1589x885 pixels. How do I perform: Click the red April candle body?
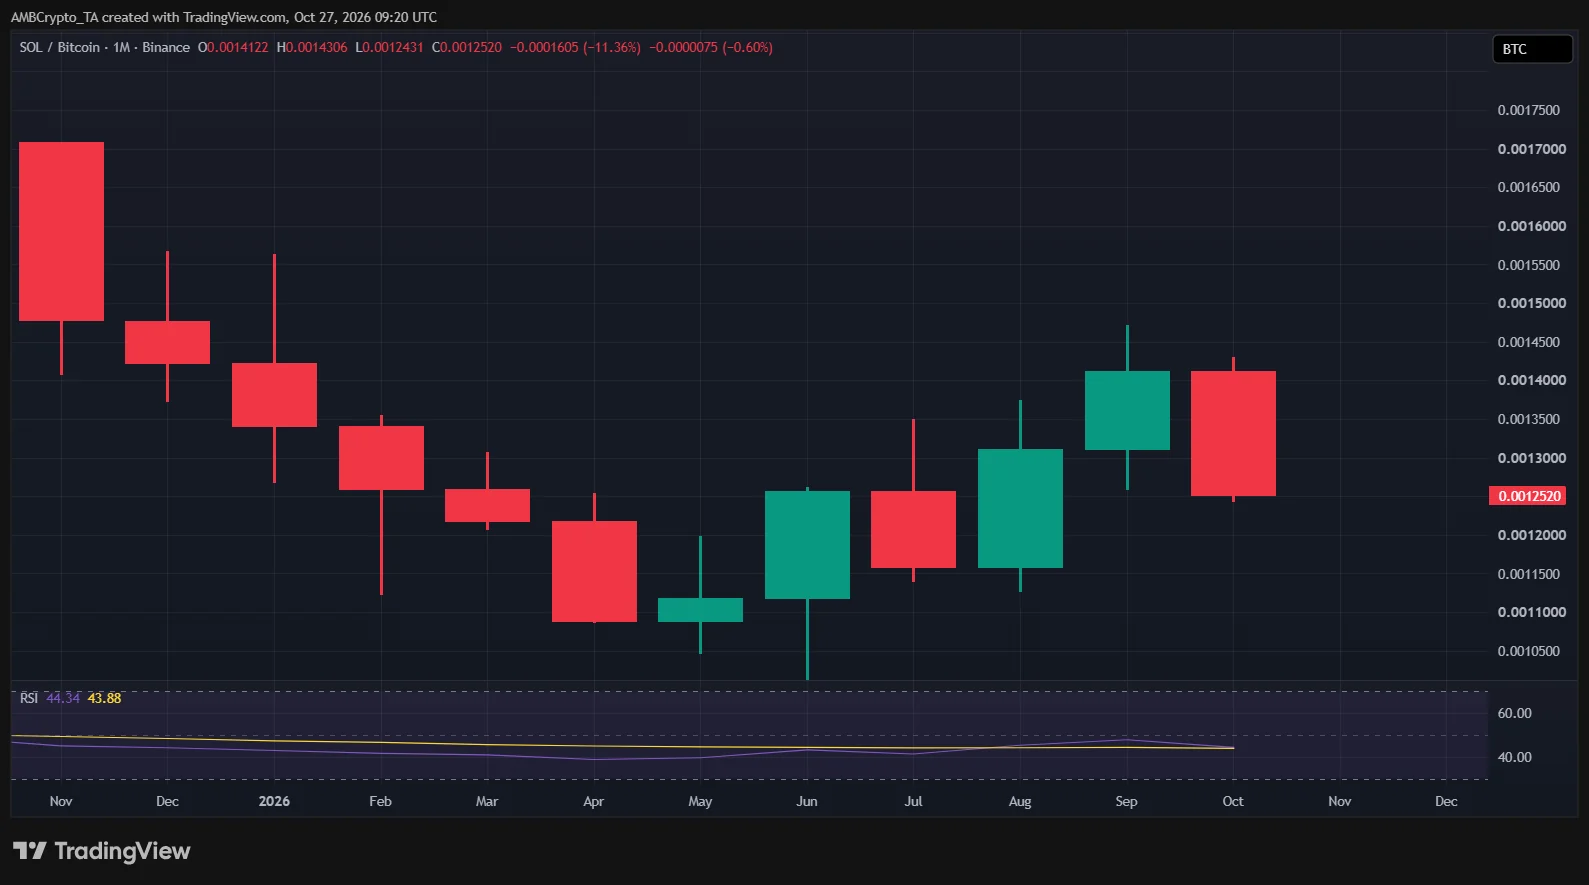coord(594,571)
